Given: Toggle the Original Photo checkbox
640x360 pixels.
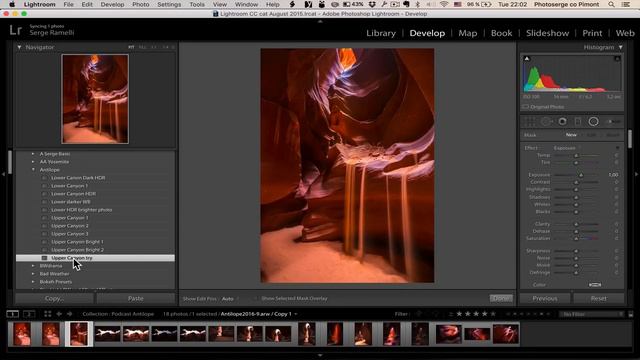Looking at the screenshot, I should [526, 107].
